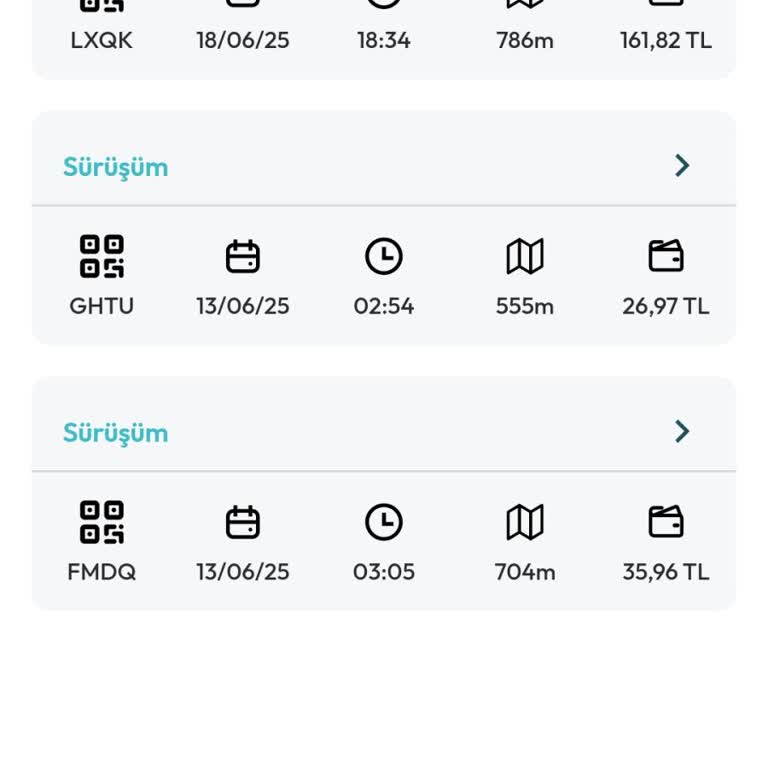
Task: Click the 18:34 ride time
Action: [384, 41]
